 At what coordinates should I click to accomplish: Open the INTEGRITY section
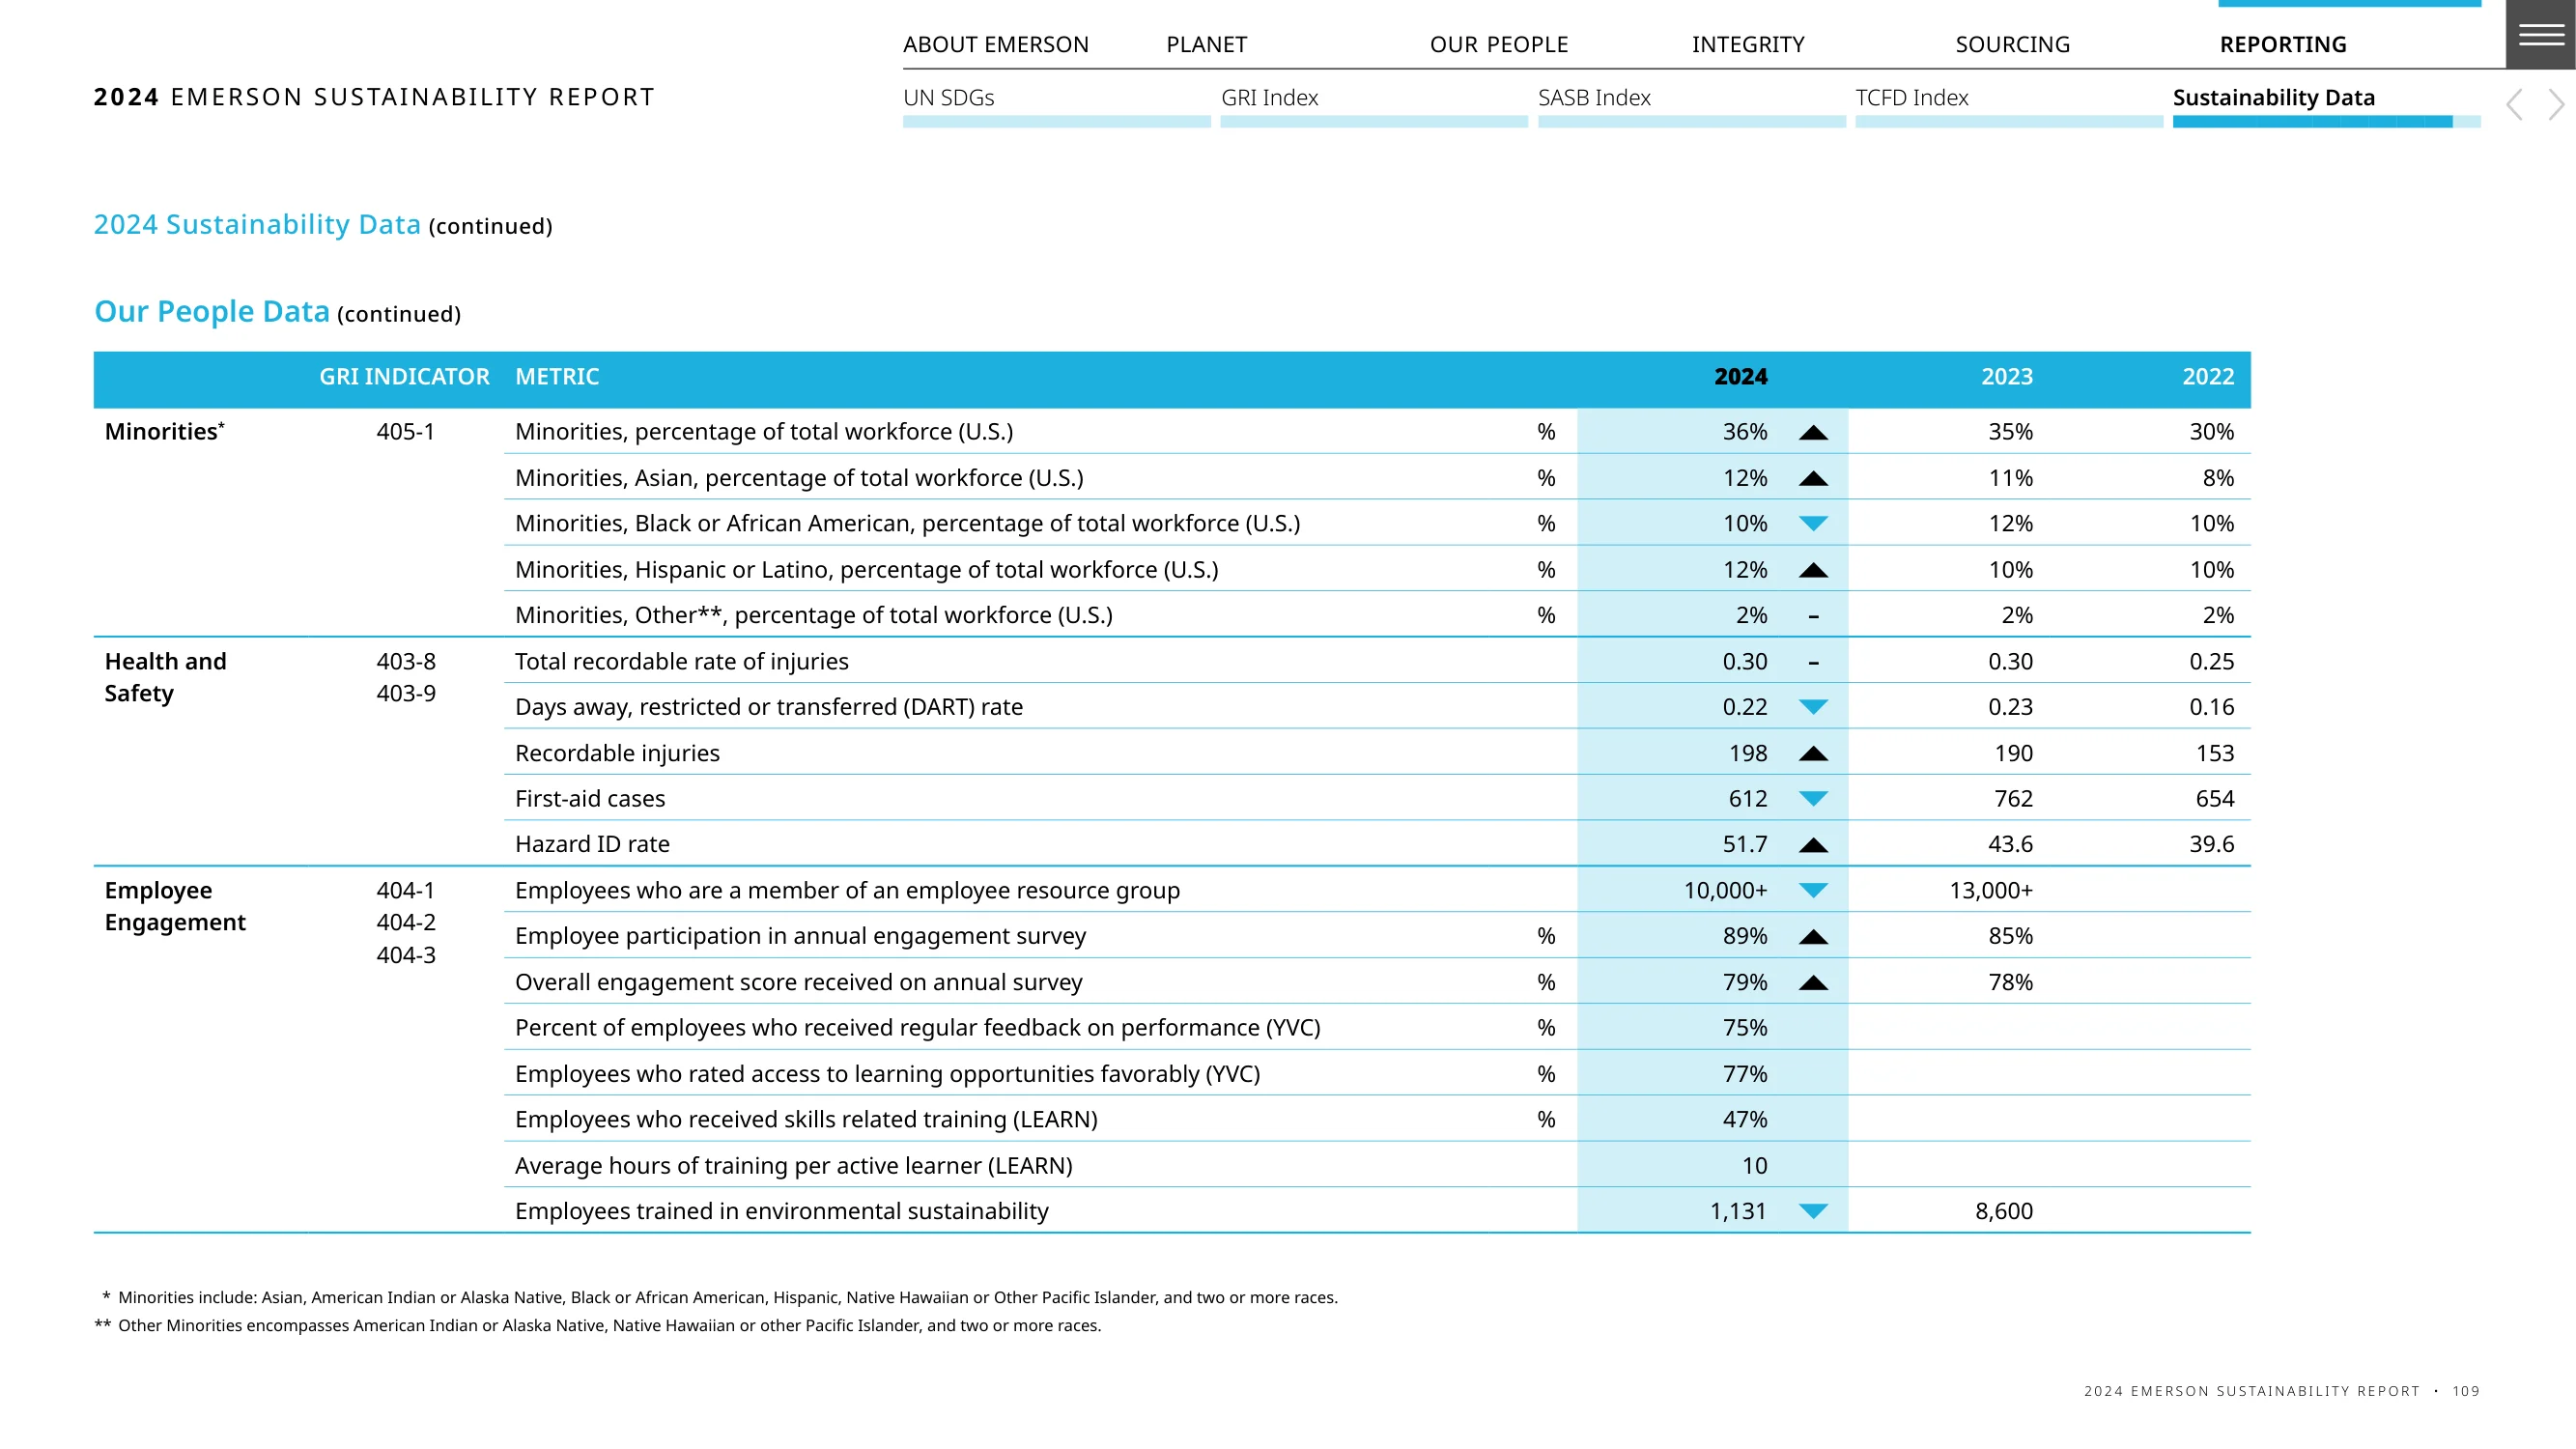pyautogui.click(x=1748, y=44)
